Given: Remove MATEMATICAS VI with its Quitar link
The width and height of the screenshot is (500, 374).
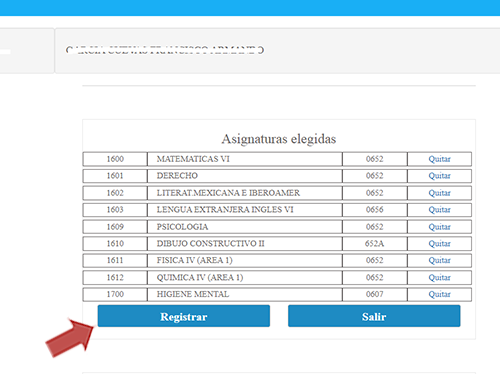Looking at the screenshot, I should tap(439, 159).
